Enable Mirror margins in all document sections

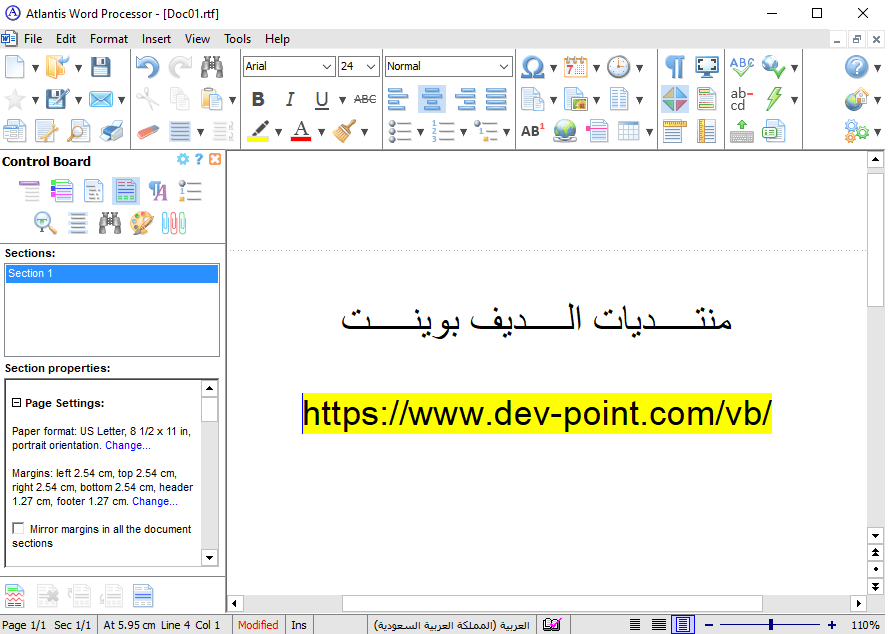(x=18, y=528)
